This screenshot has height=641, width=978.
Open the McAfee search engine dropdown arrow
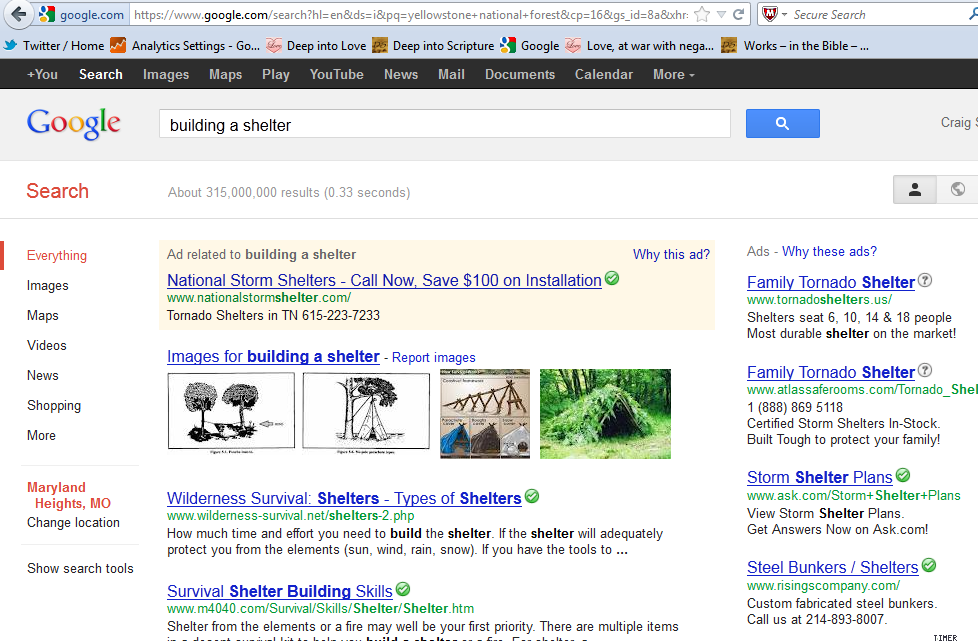coord(785,14)
